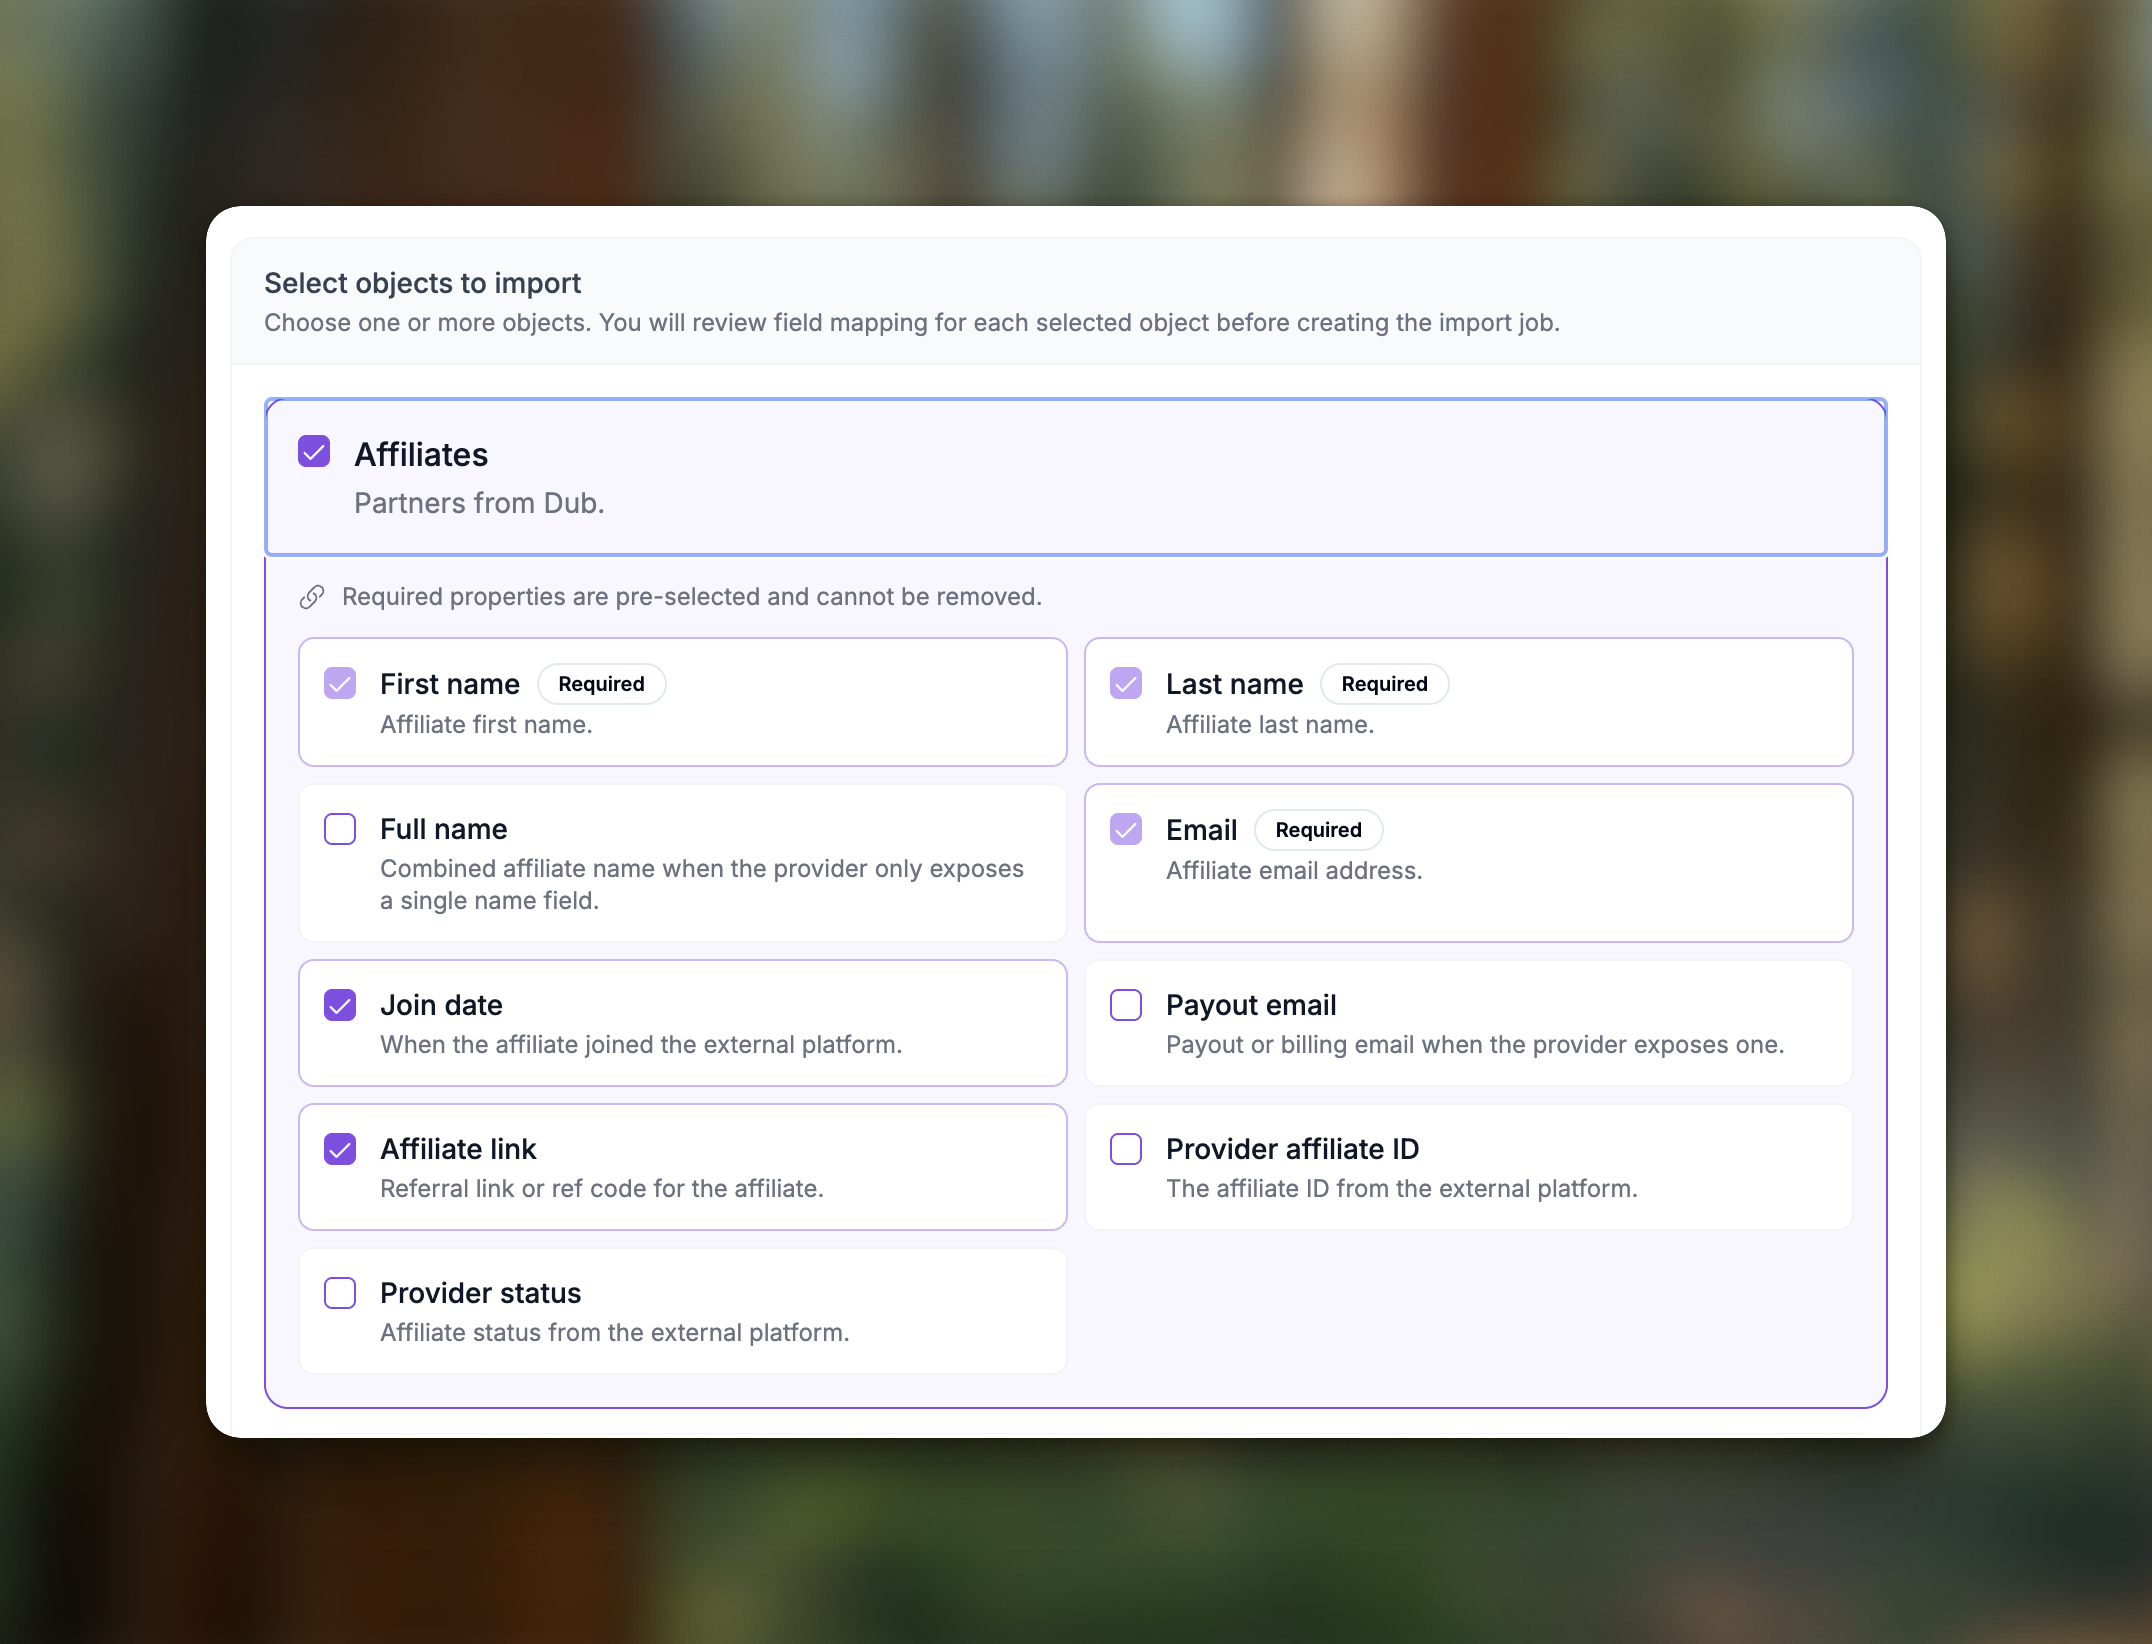Click the Provider status card description

615,1333
